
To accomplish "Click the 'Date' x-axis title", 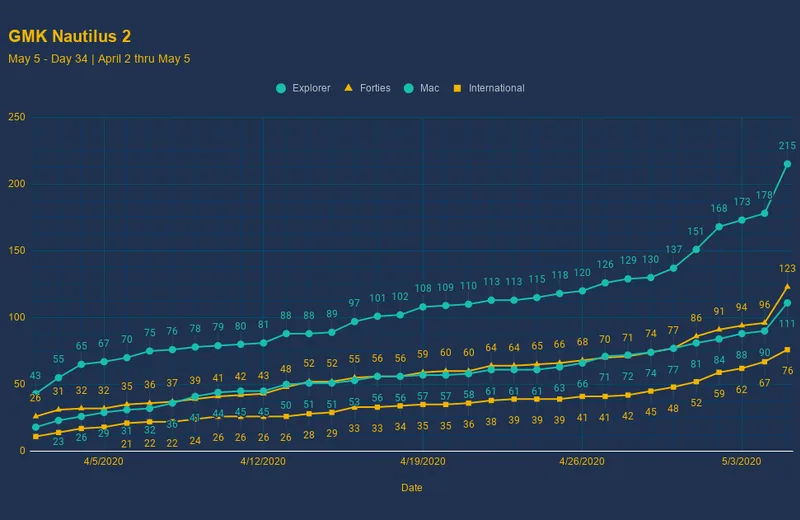I will tap(412, 487).
